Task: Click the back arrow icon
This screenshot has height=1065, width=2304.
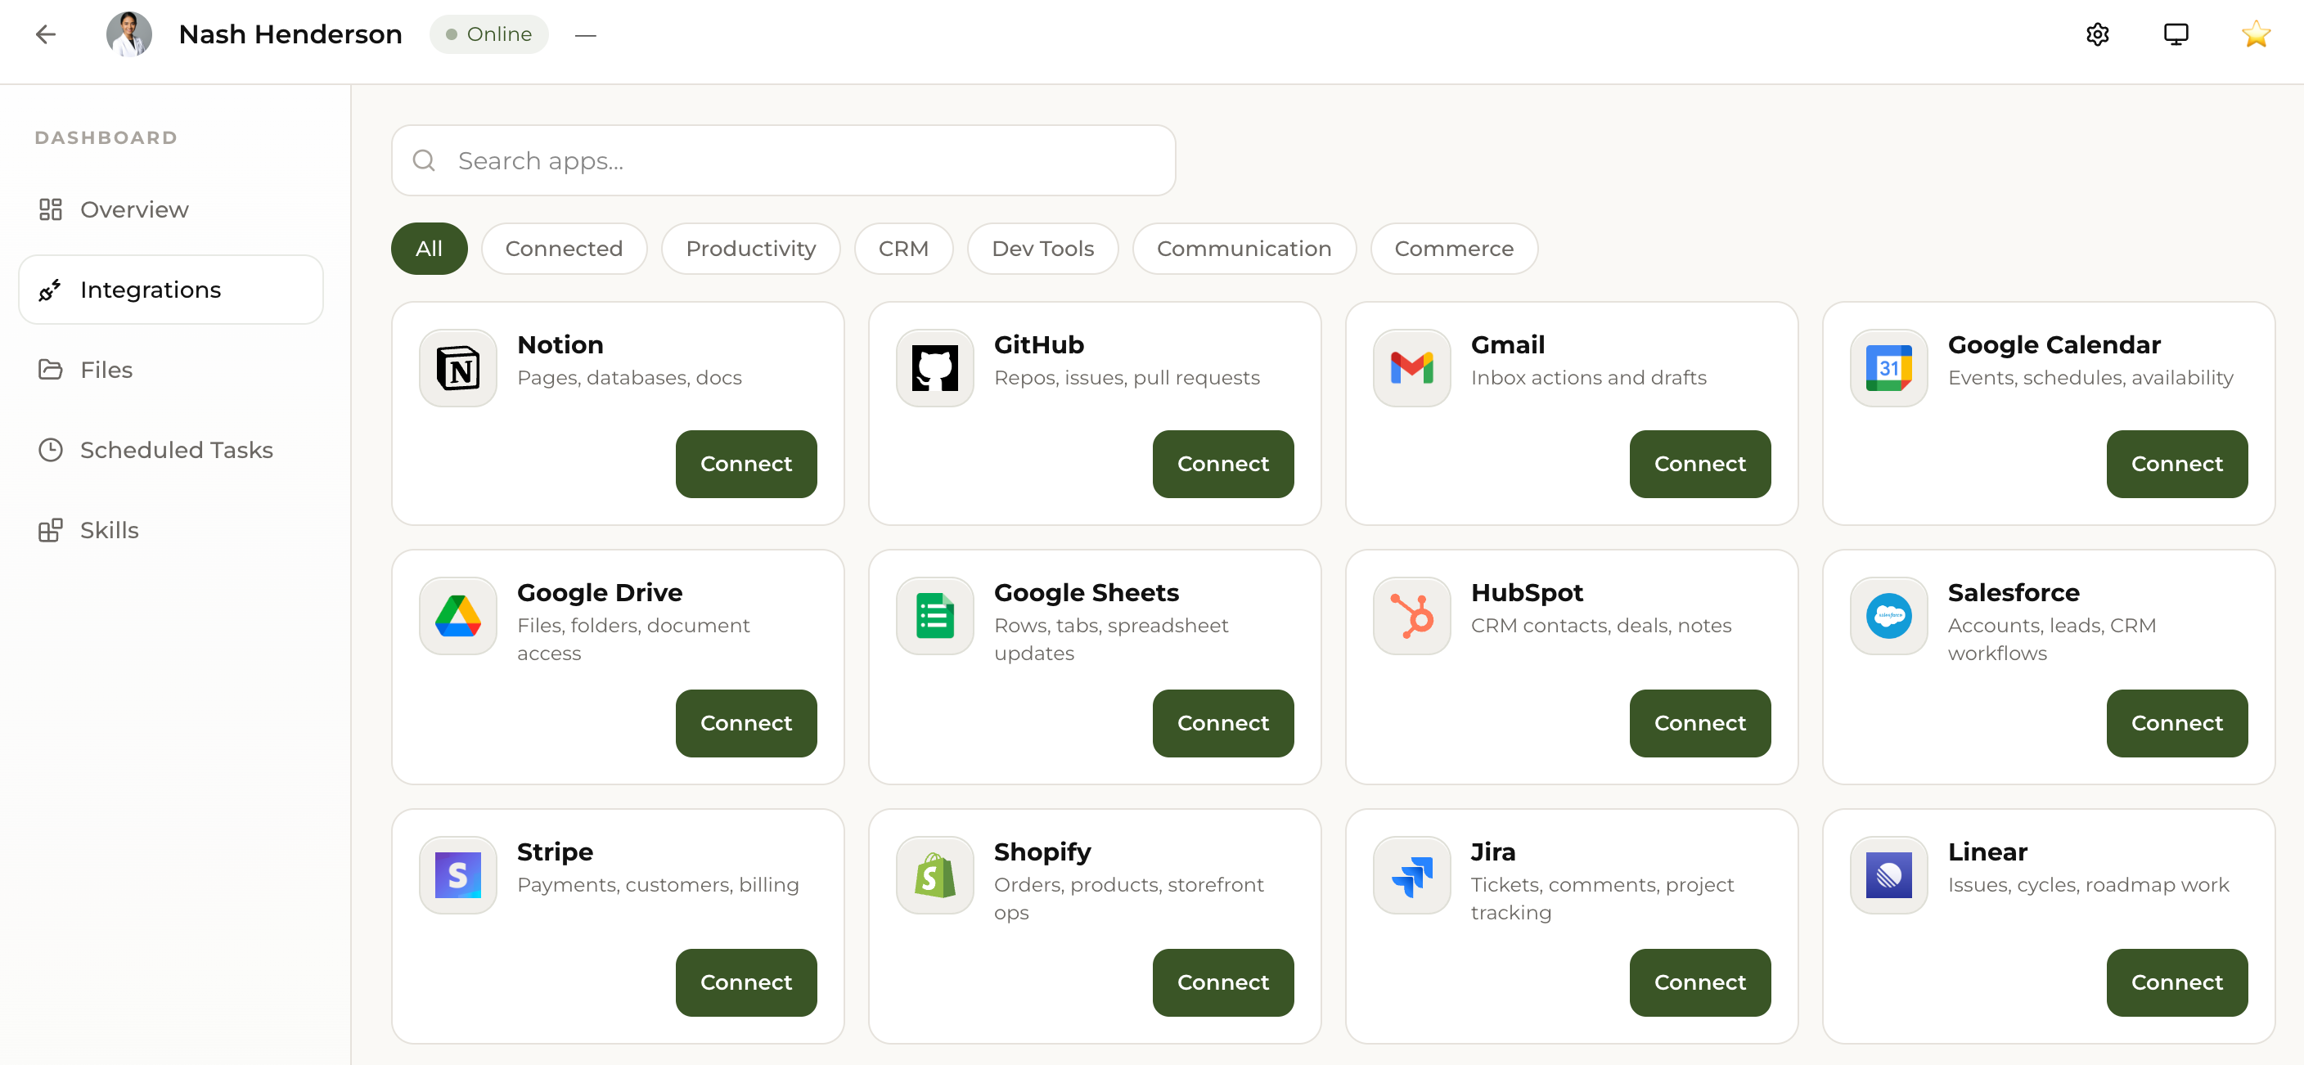Action: [x=46, y=34]
